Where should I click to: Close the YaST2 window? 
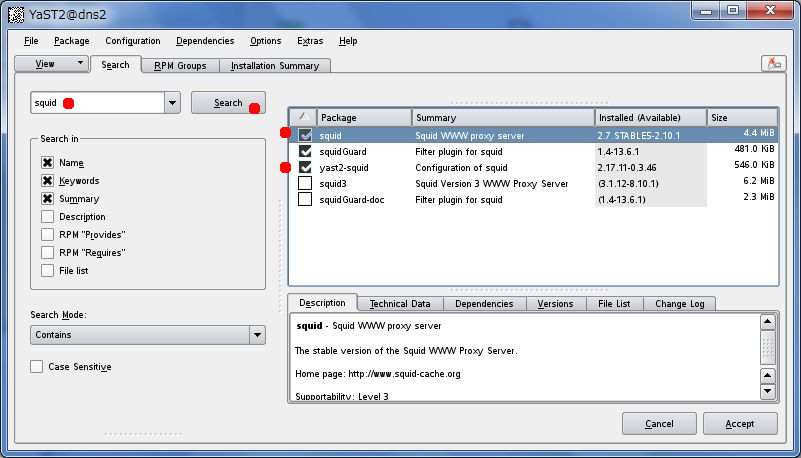(770, 11)
